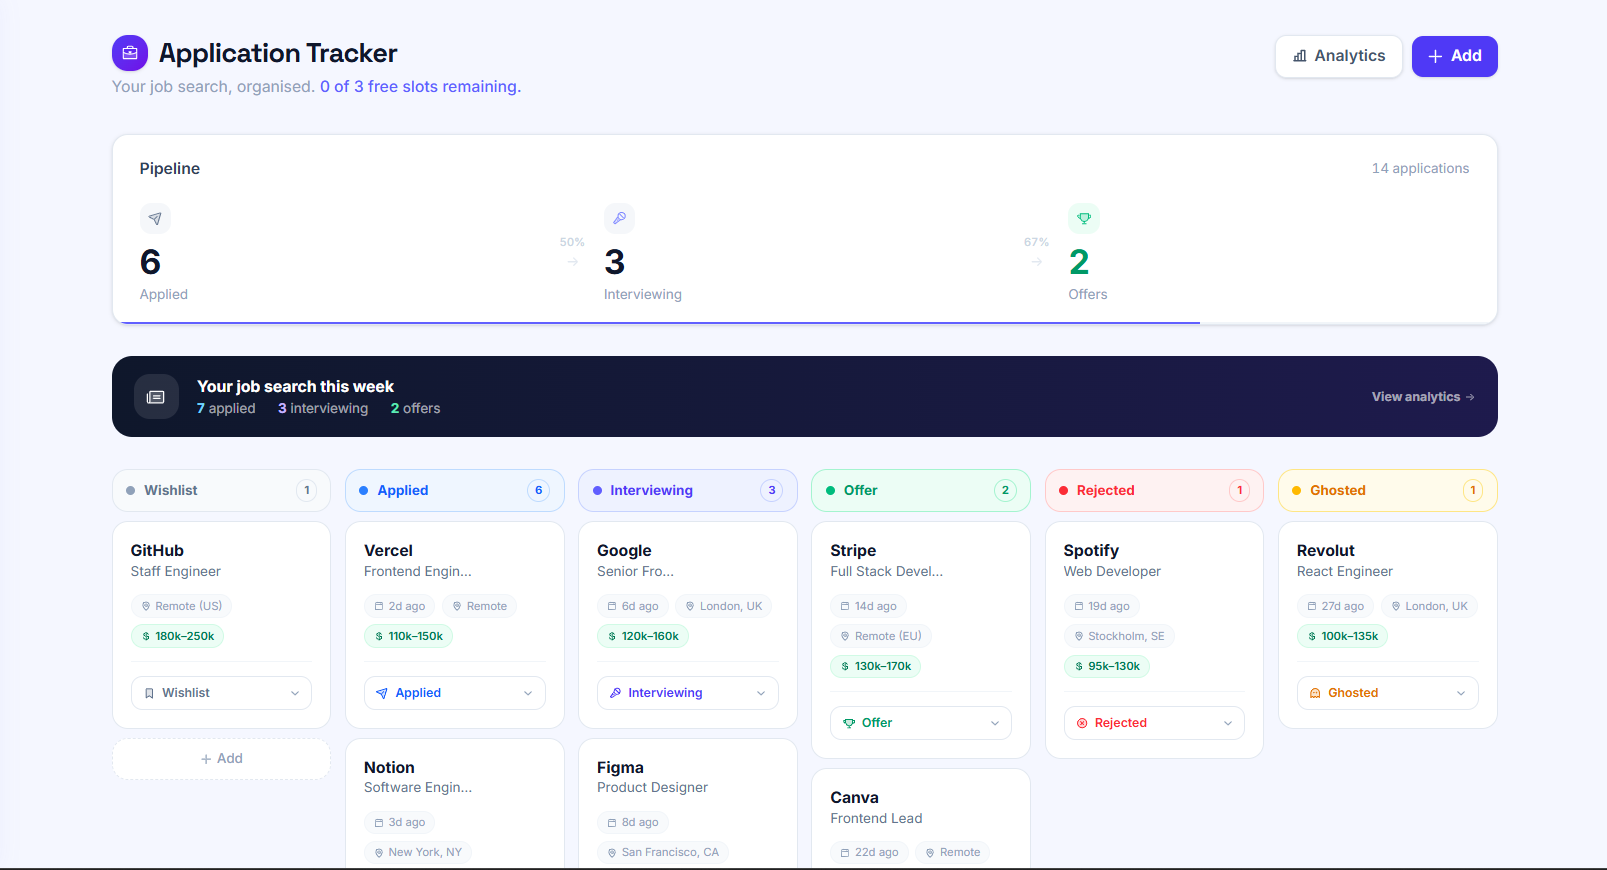Select the Ghosted column header
The width and height of the screenshot is (1607, 870).
pyautogui.click(x=1387, y=490)
